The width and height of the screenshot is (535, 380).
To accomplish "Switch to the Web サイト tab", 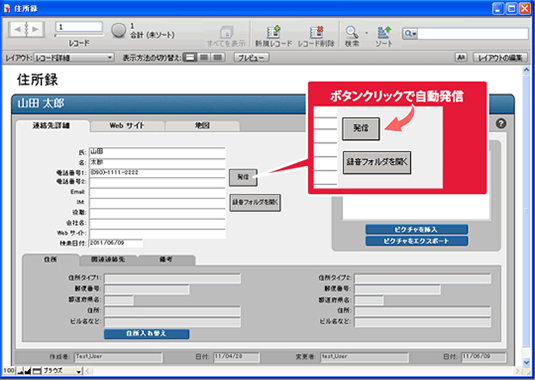I will coord(127,126).
